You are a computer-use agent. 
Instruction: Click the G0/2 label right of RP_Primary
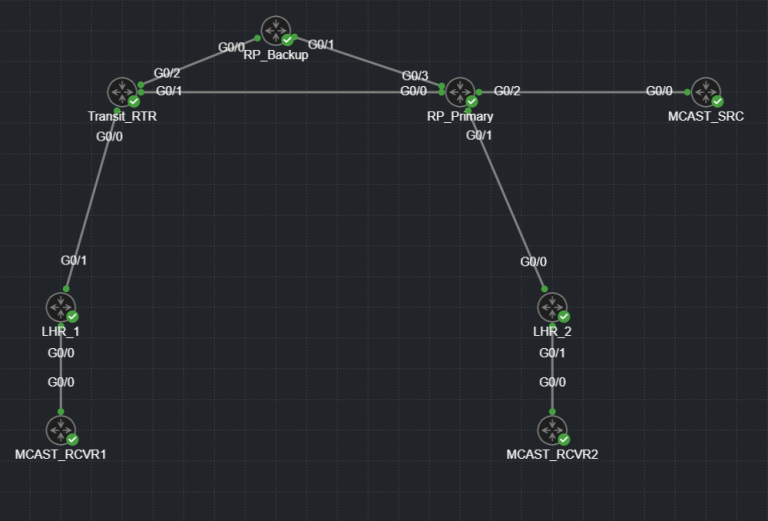[x=507, y=91]
